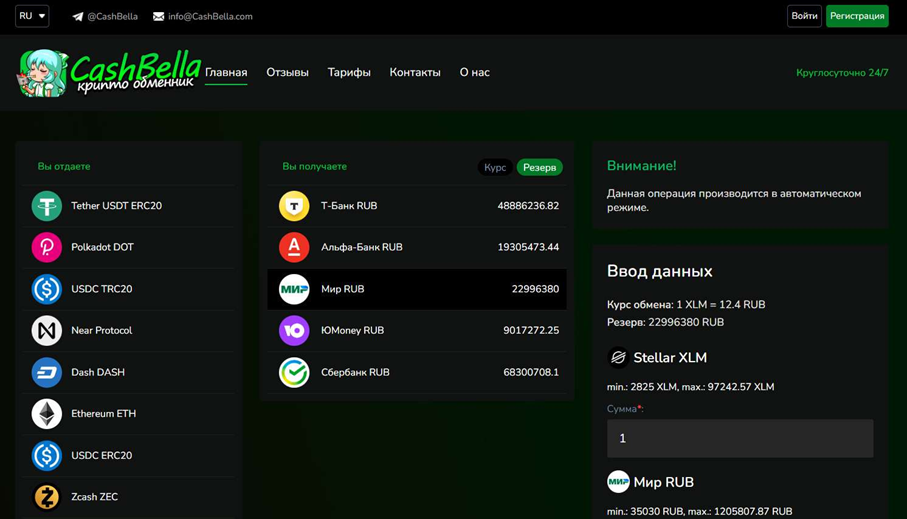
Task: Open the @CashBella Telegram link
Action: 105,16
